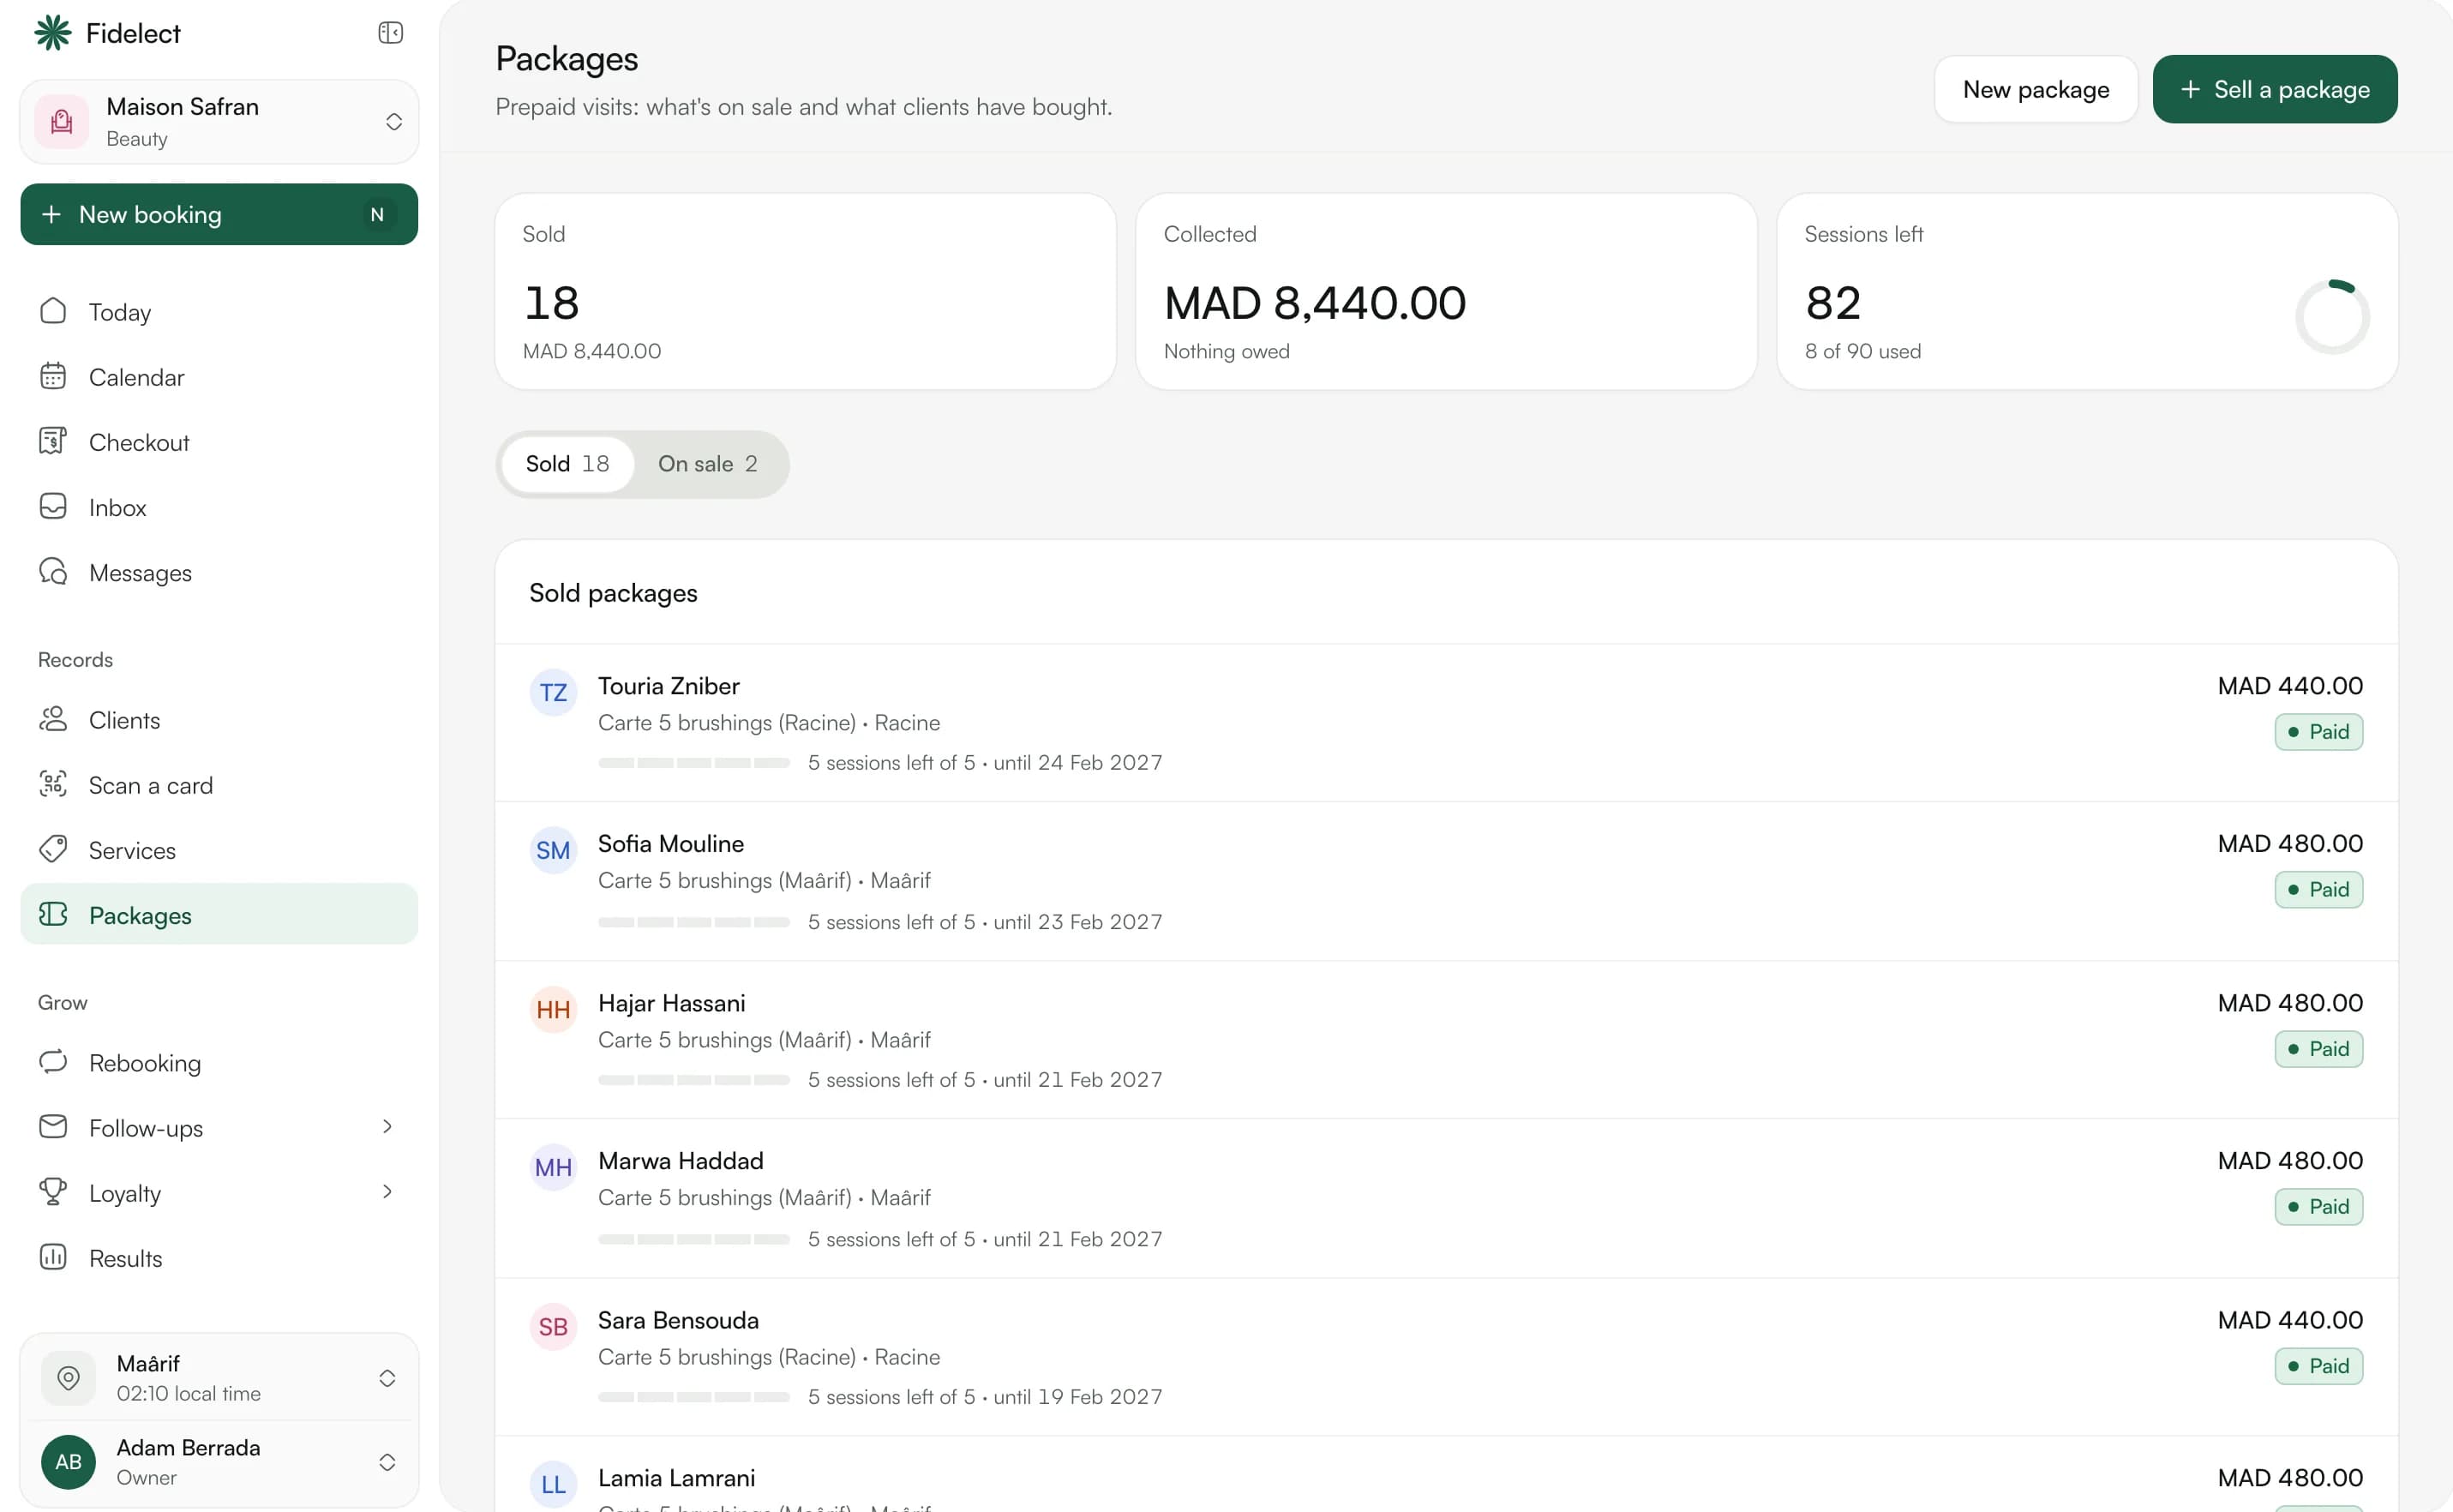This screenshot has width=2453, height=1512.
Task: Click Touria Zniber's session progress bar
Action: click(x=694, y=763)
